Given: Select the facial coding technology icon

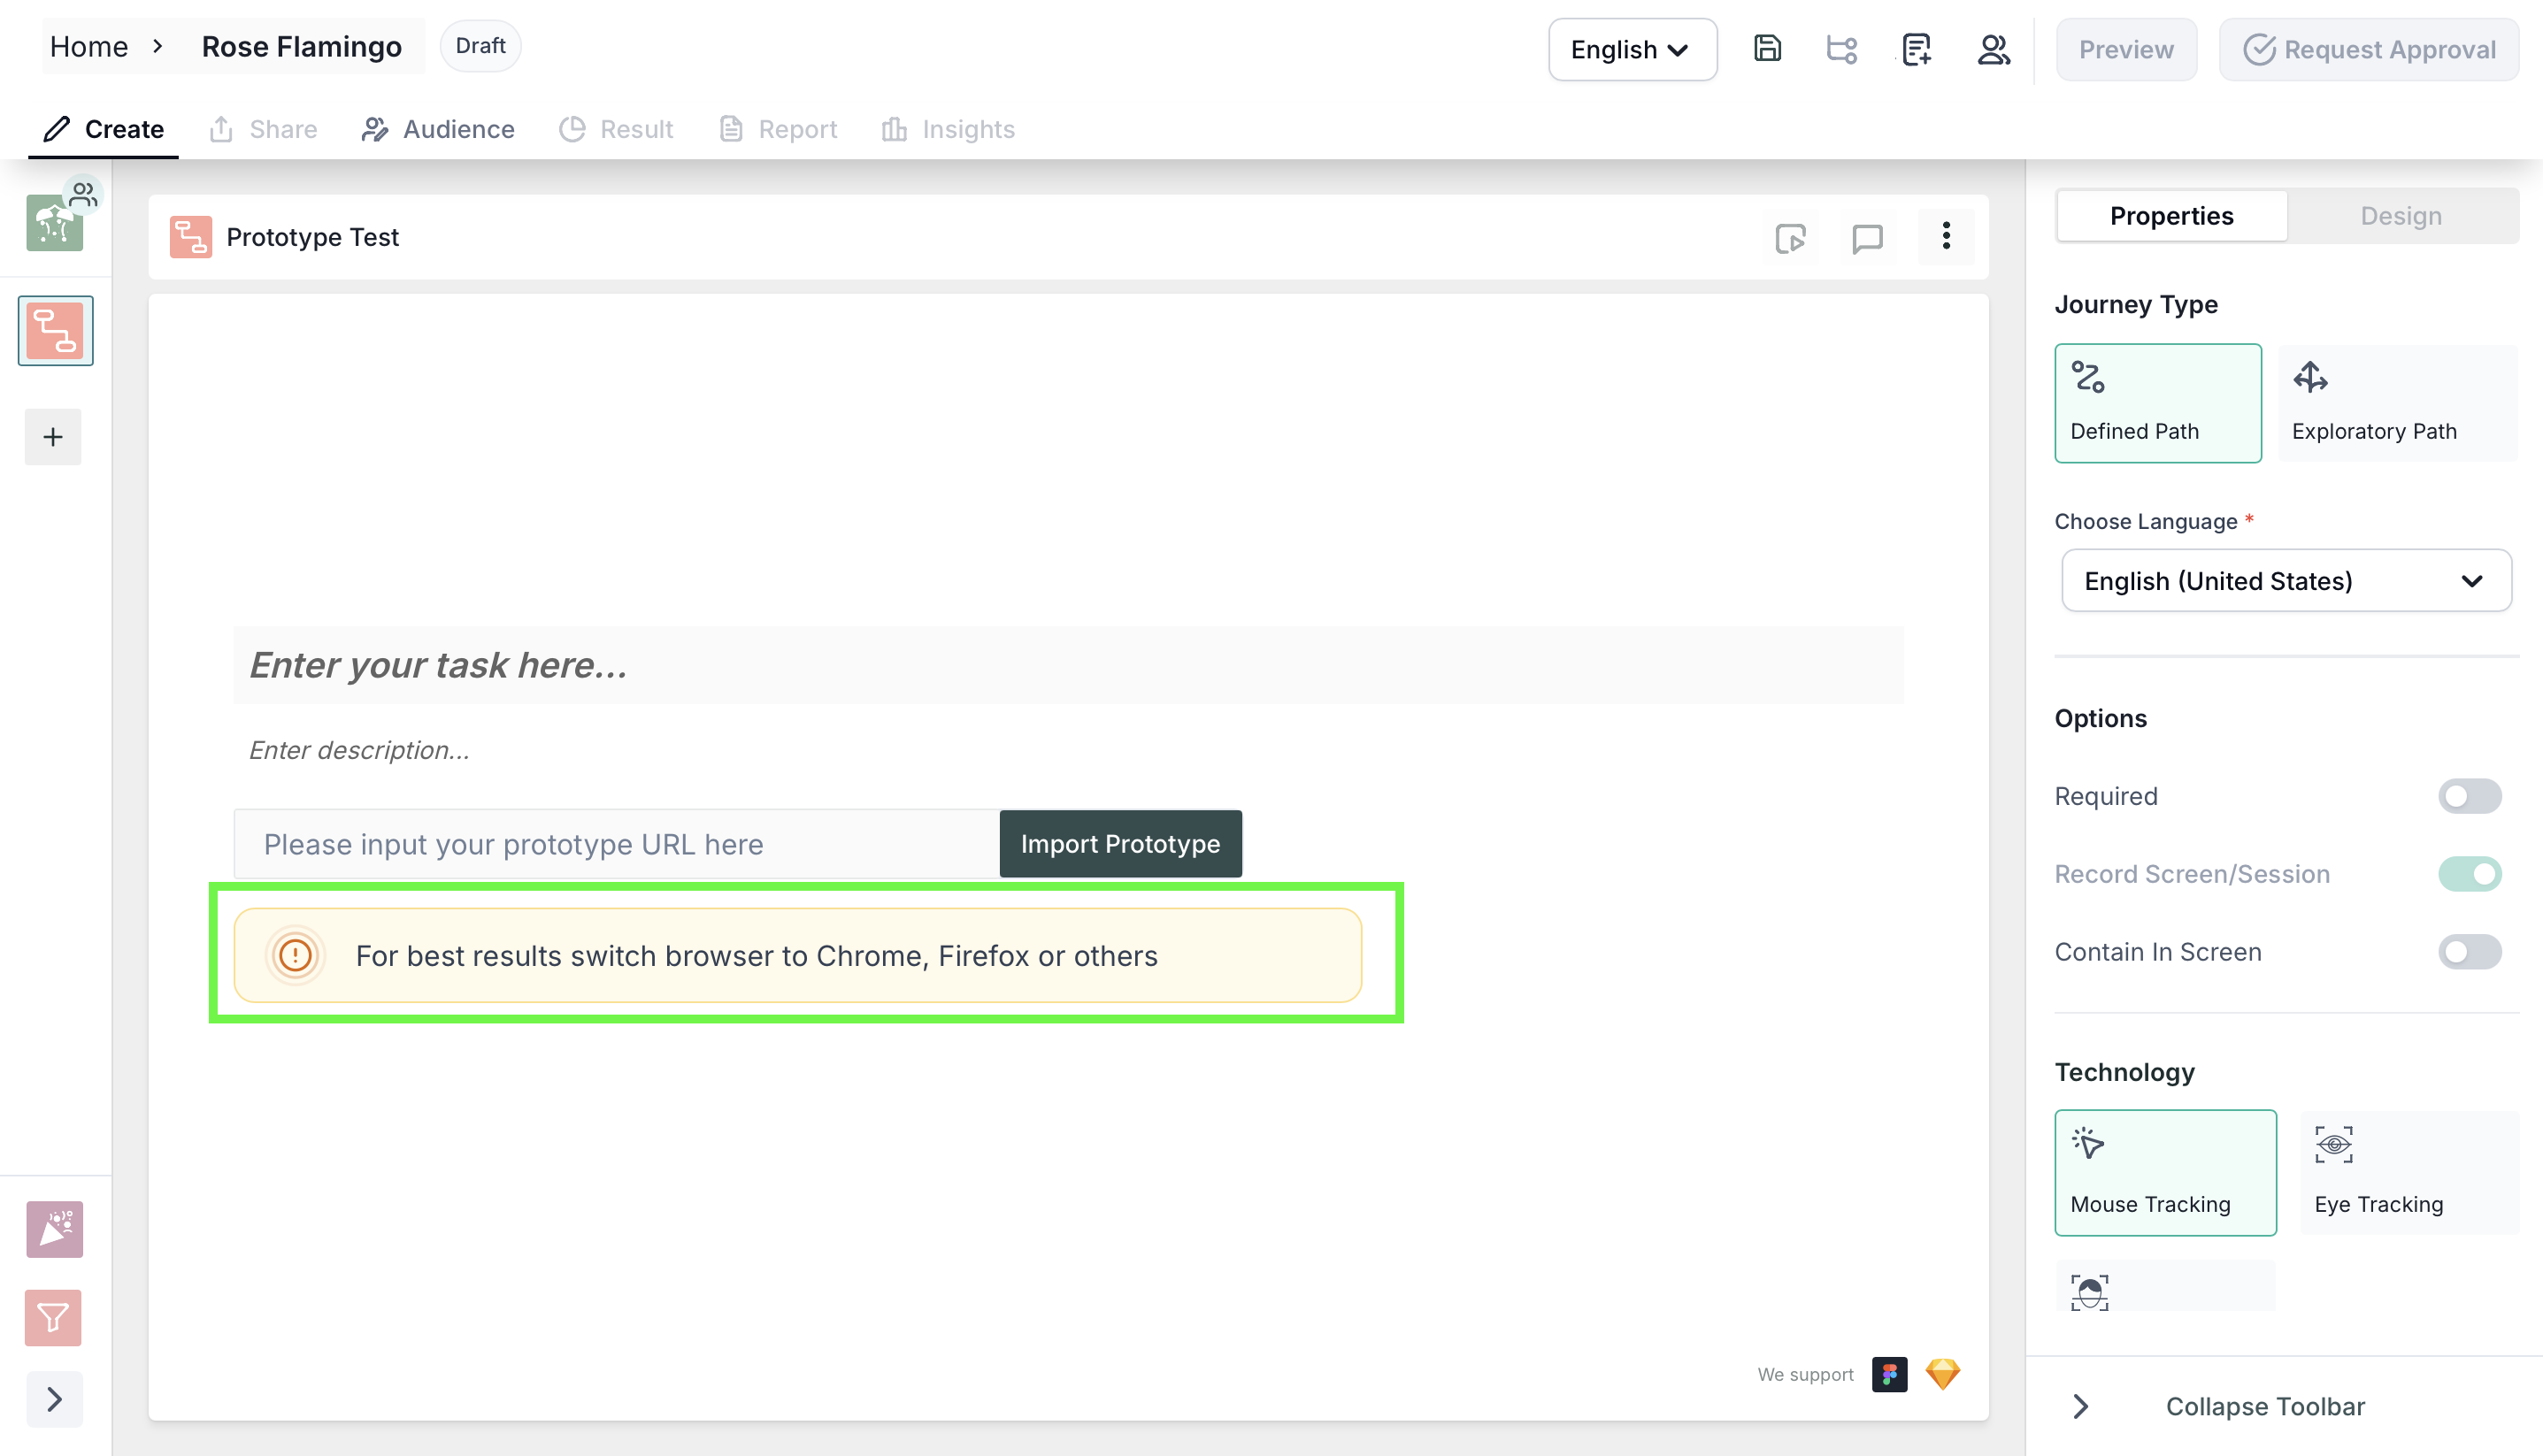Looking at the screenshot, I should (2090, 1292).
